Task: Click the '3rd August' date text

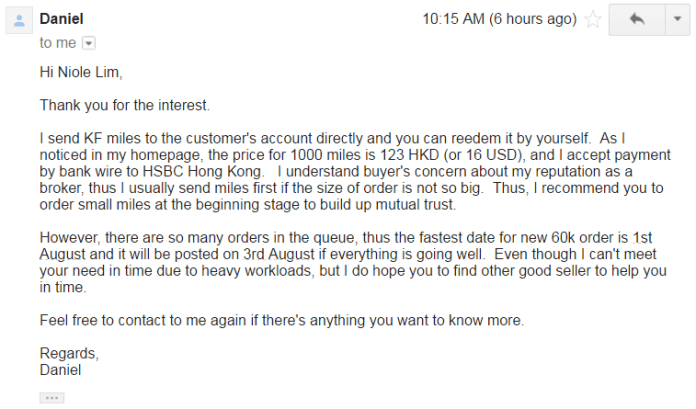Action: click(x=279, y=254)
